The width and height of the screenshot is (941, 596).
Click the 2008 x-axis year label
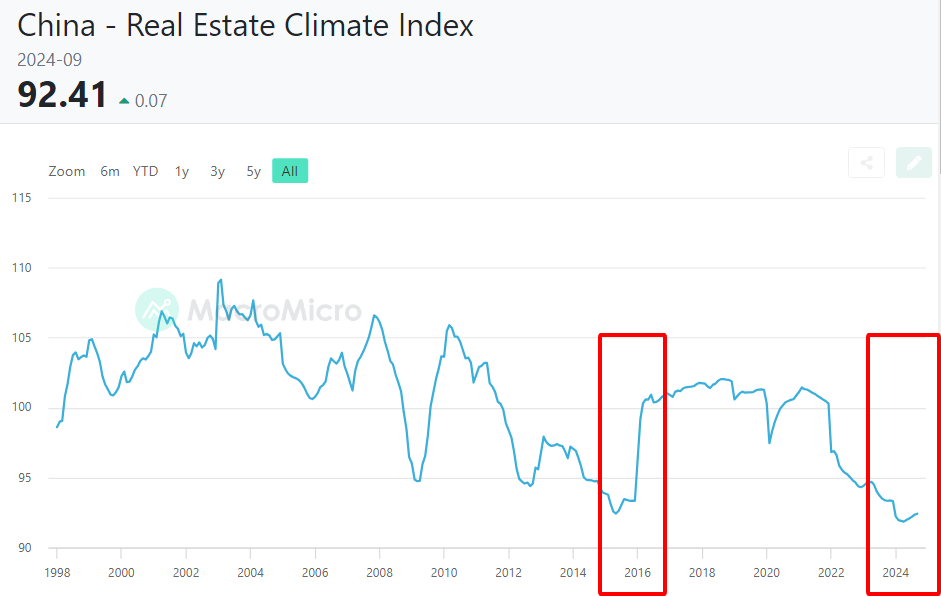pos(379,573)
